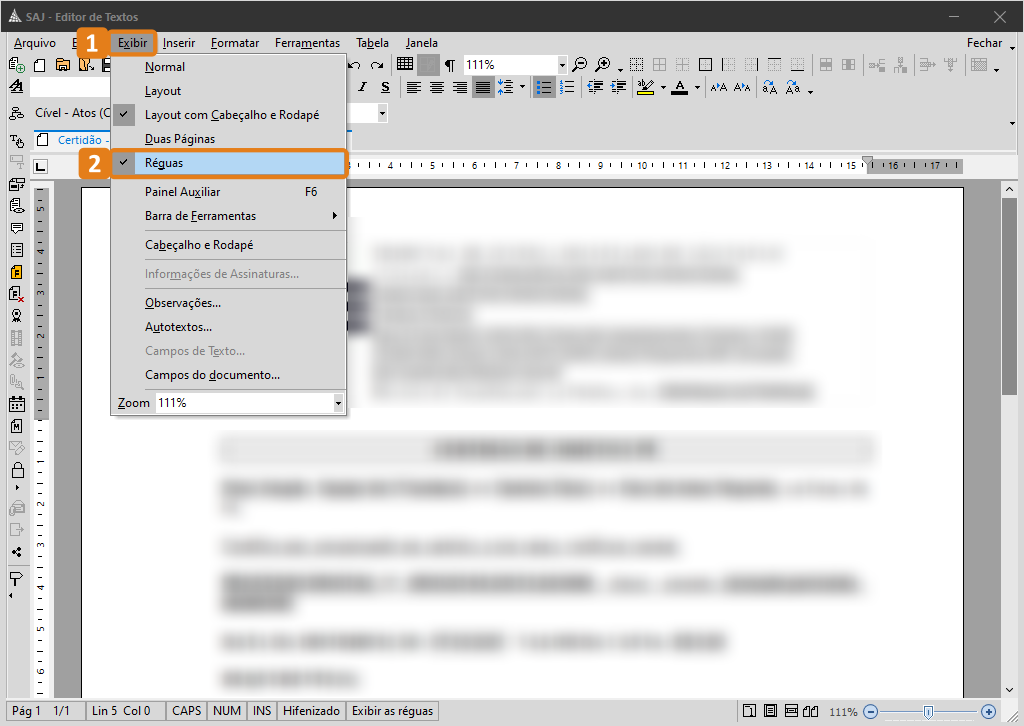Open the Formatar menu
Viewport: 1024px width, 726px height.
coord(235,43)
